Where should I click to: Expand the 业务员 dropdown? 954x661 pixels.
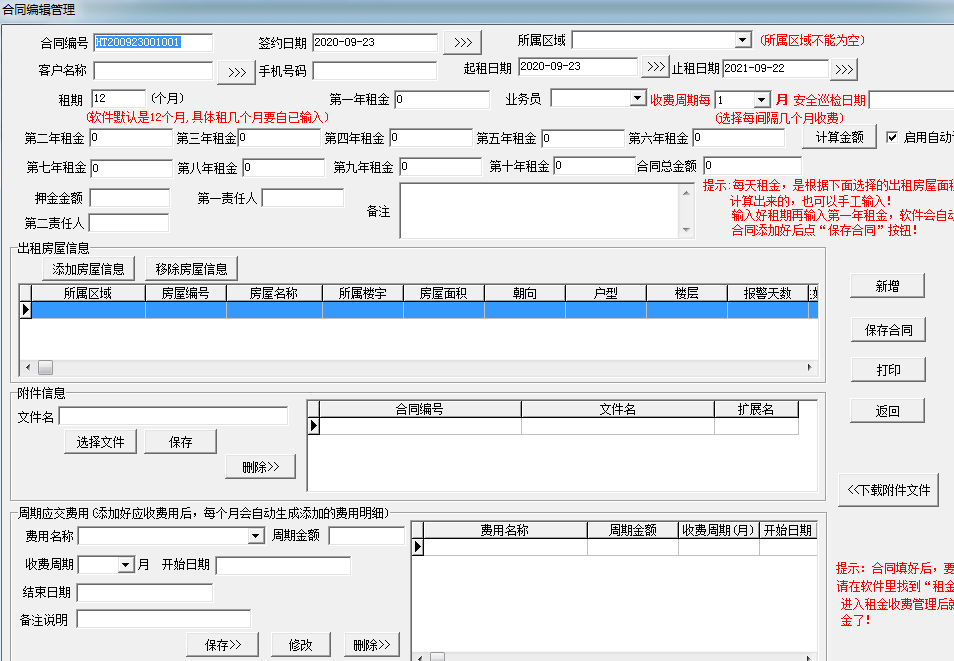click(637, 97)
